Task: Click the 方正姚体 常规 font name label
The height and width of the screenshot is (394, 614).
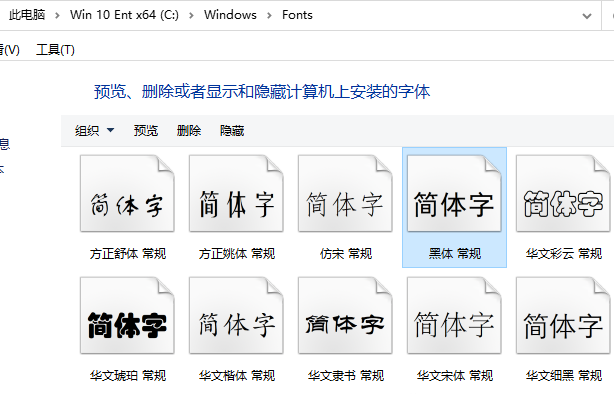Action: coord(237,254)
